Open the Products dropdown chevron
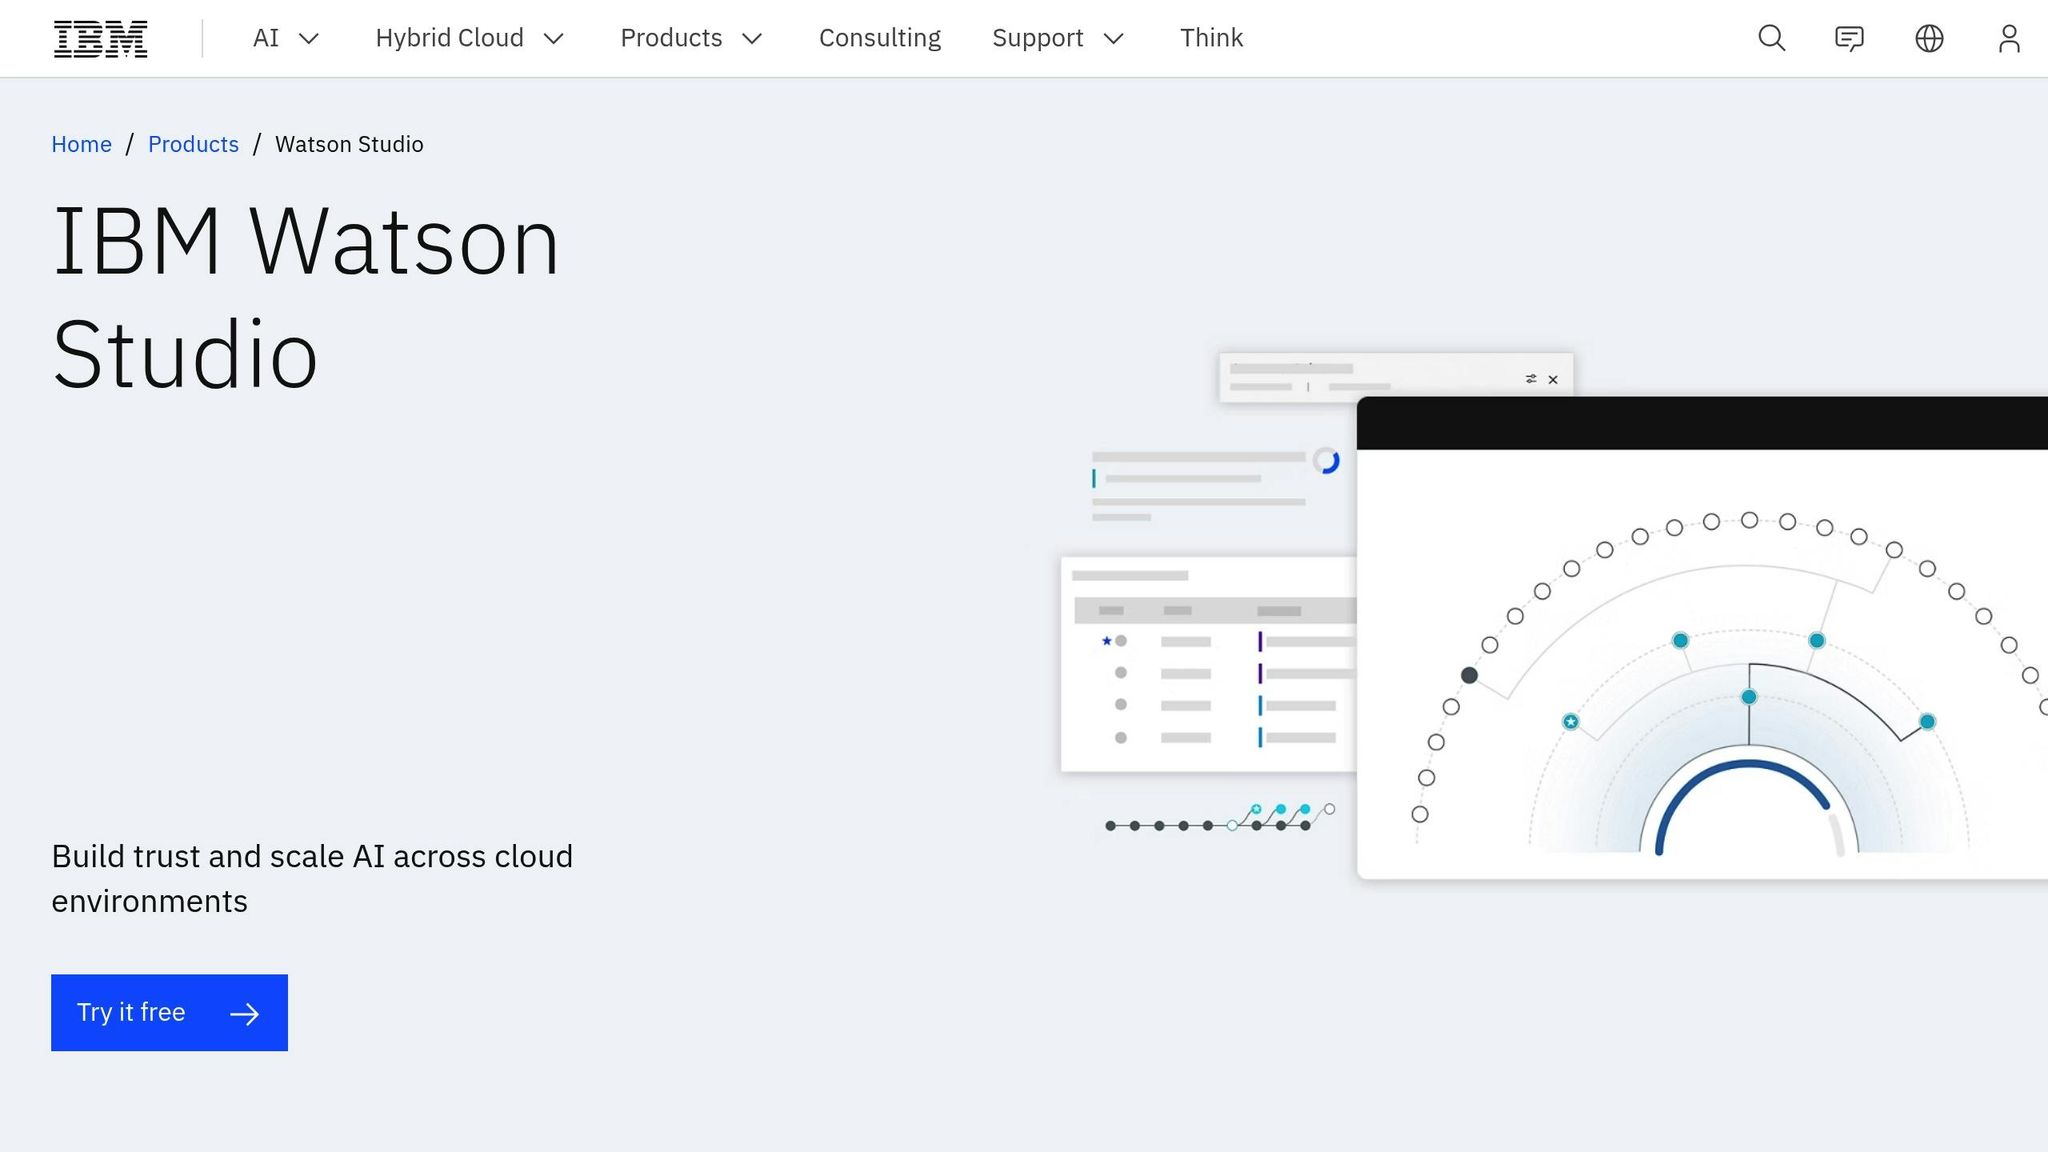 coord(752,38)
